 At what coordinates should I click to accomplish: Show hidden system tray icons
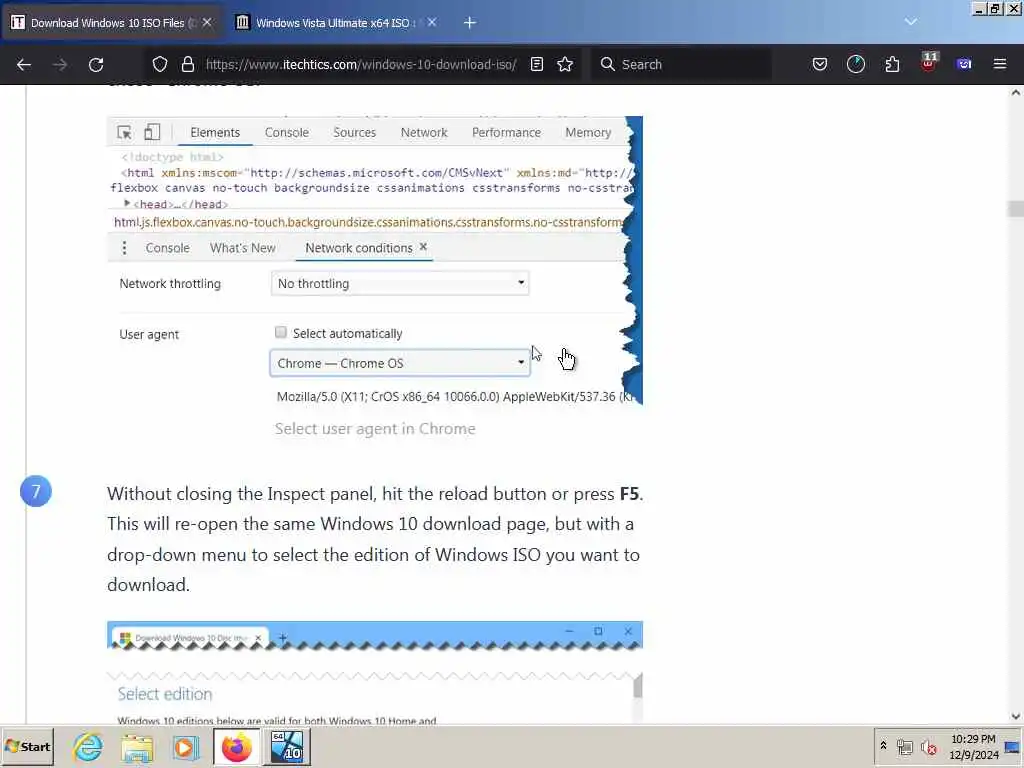coord(883,745)
